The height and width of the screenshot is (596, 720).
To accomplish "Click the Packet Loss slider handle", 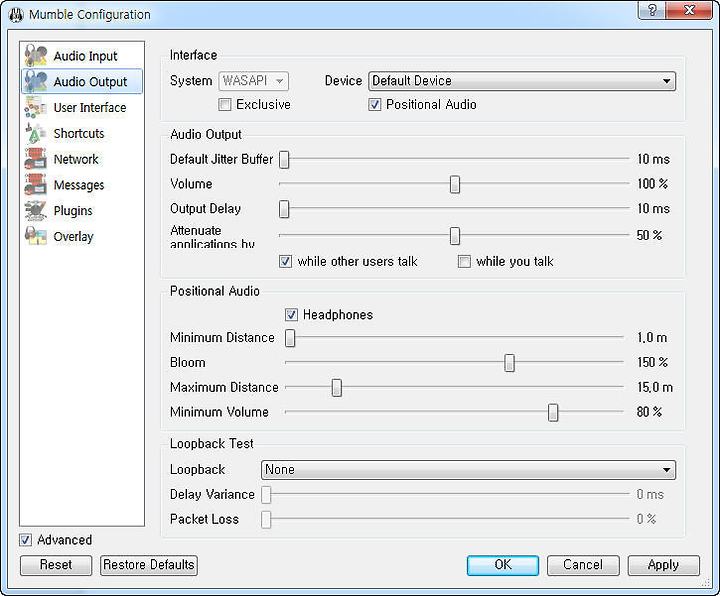I will tap(266, 520).
